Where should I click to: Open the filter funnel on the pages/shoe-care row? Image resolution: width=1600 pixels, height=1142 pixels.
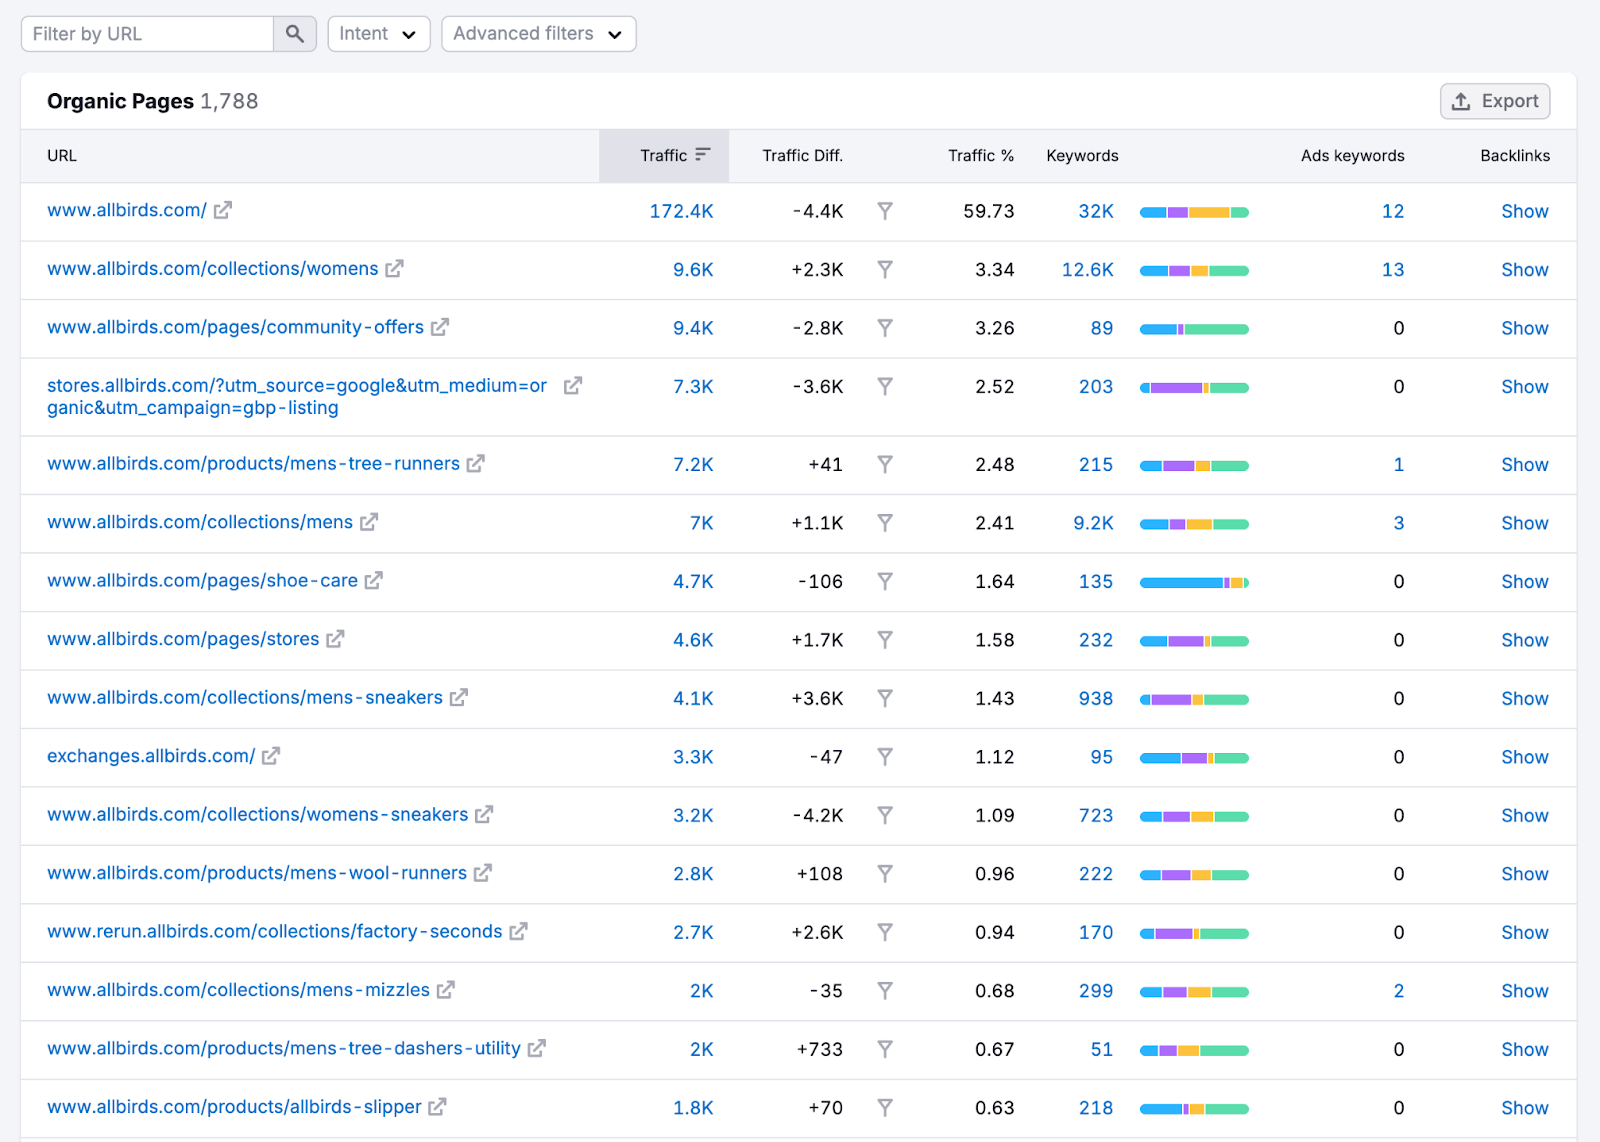click(885, 581)
